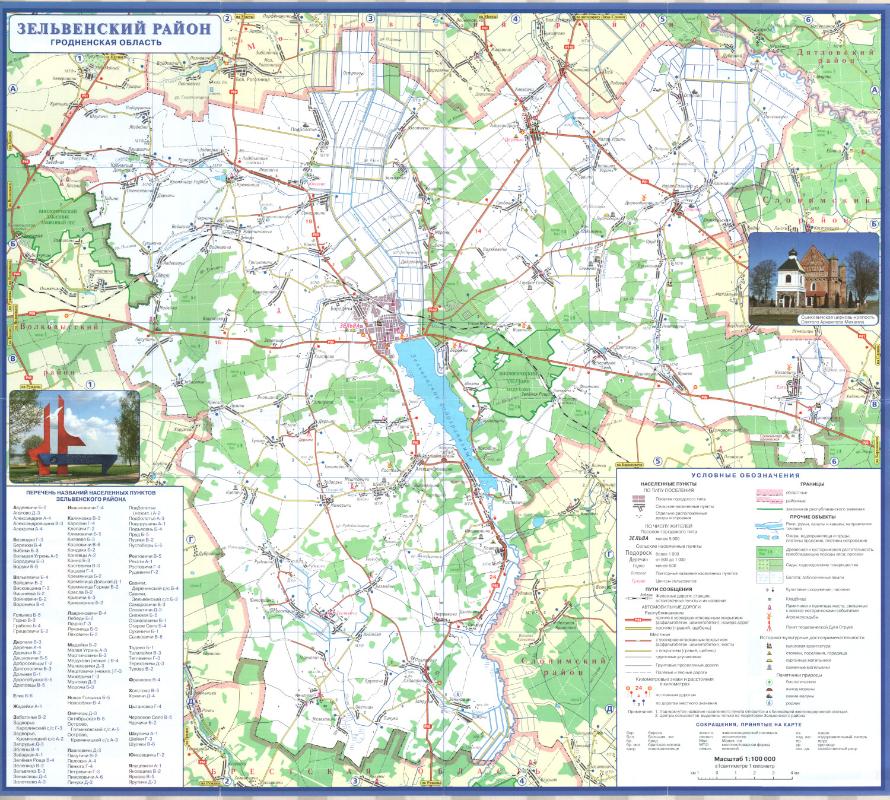Click the Границы section heading in legend
The image size is (890, 800).
(x=812, y=483)
